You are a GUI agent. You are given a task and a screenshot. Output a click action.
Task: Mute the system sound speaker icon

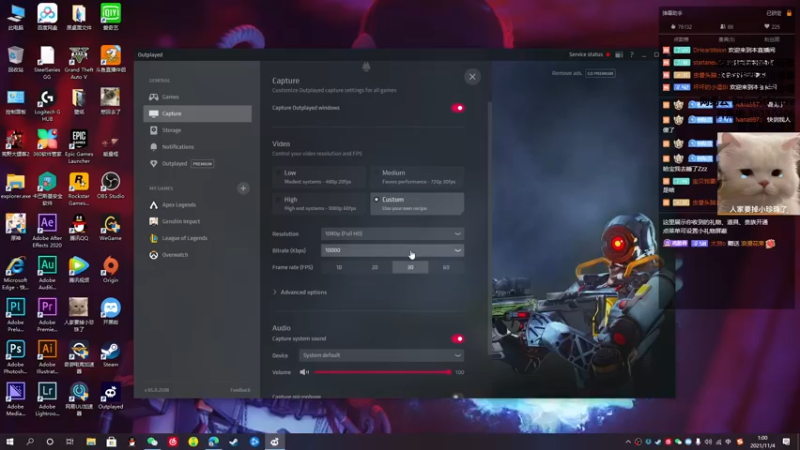click(304, 372)
